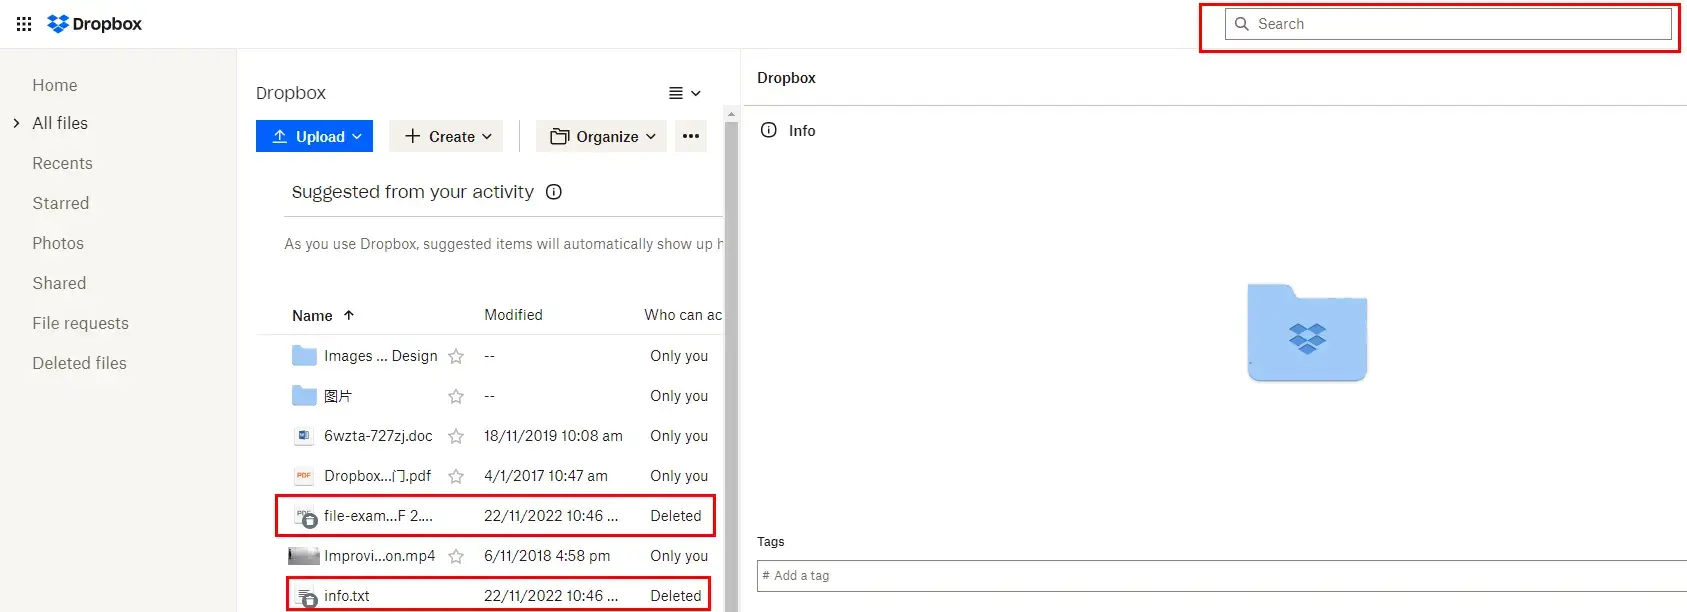Go to Home in sidebar

[x=55, y=86]
